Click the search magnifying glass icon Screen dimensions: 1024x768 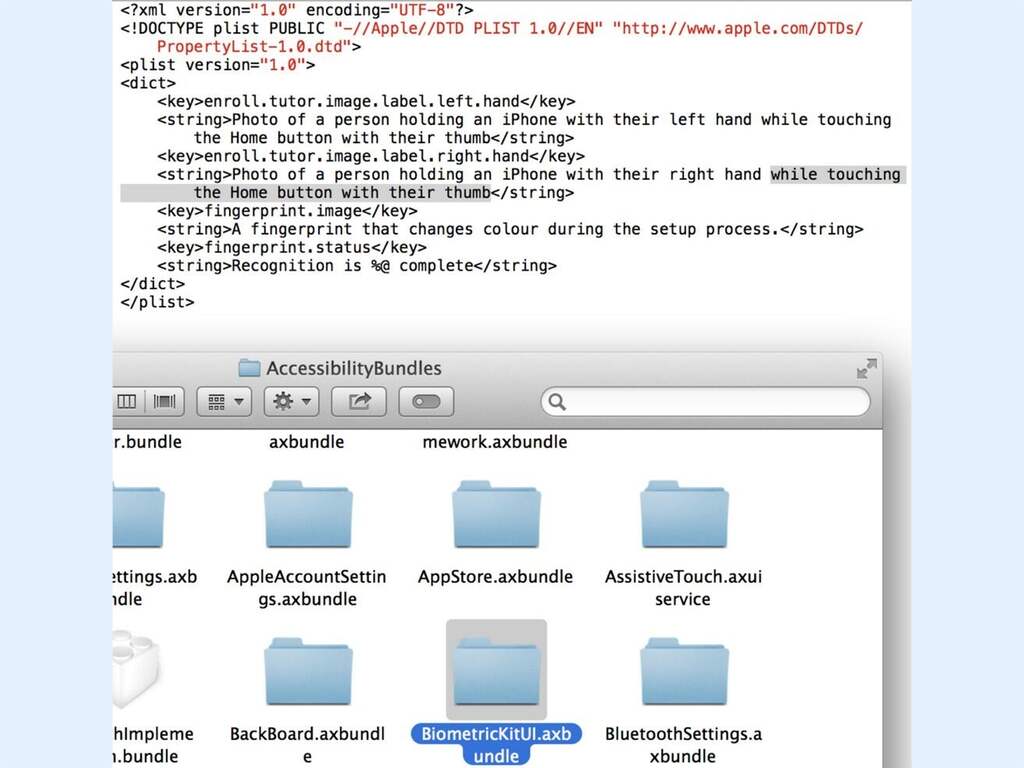click(557, 401)
